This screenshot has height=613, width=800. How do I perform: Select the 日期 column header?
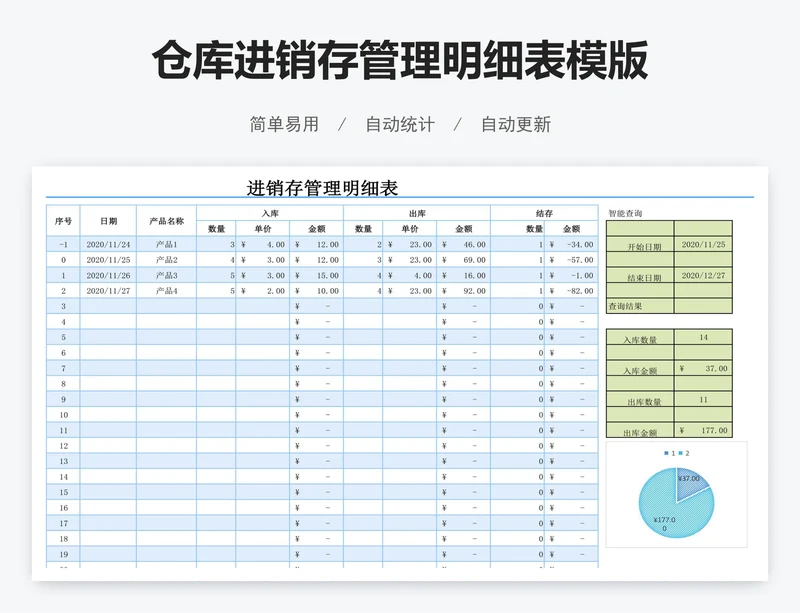108,221
